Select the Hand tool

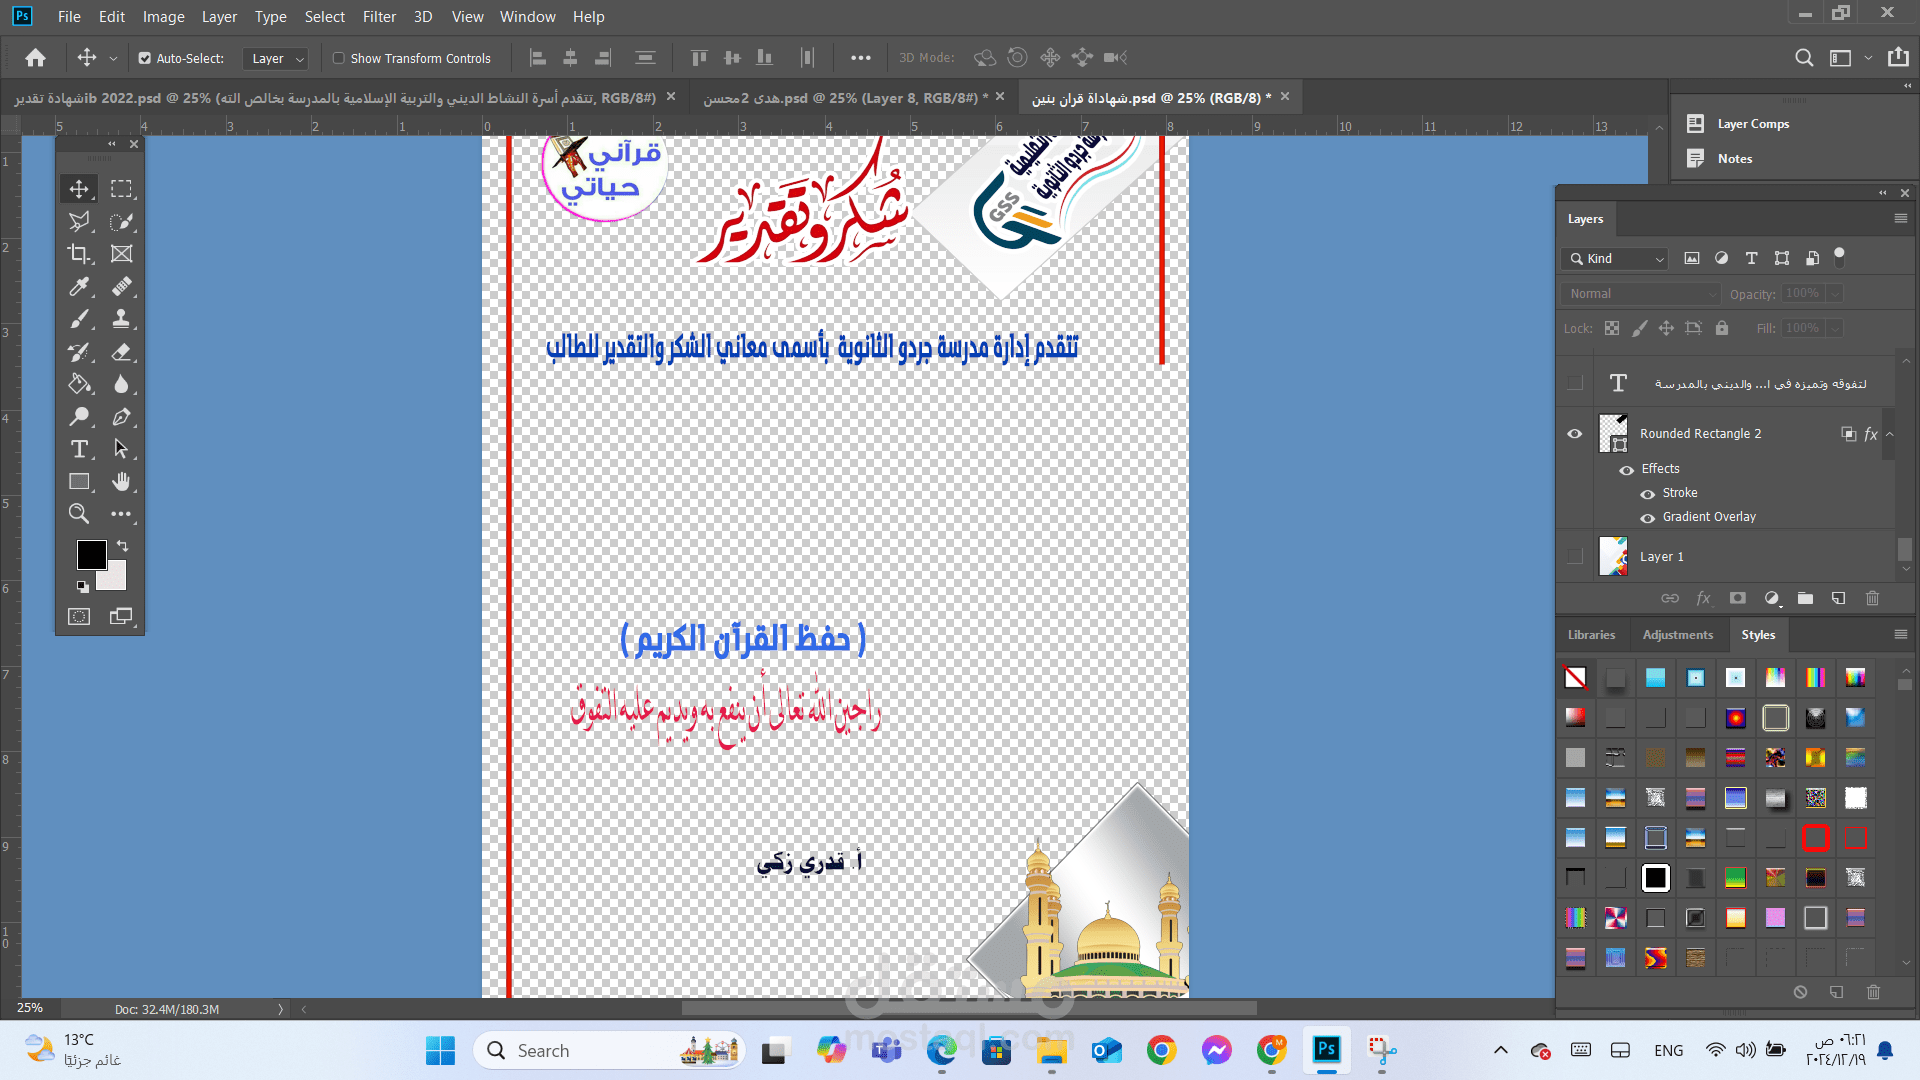tap(121, 482)
